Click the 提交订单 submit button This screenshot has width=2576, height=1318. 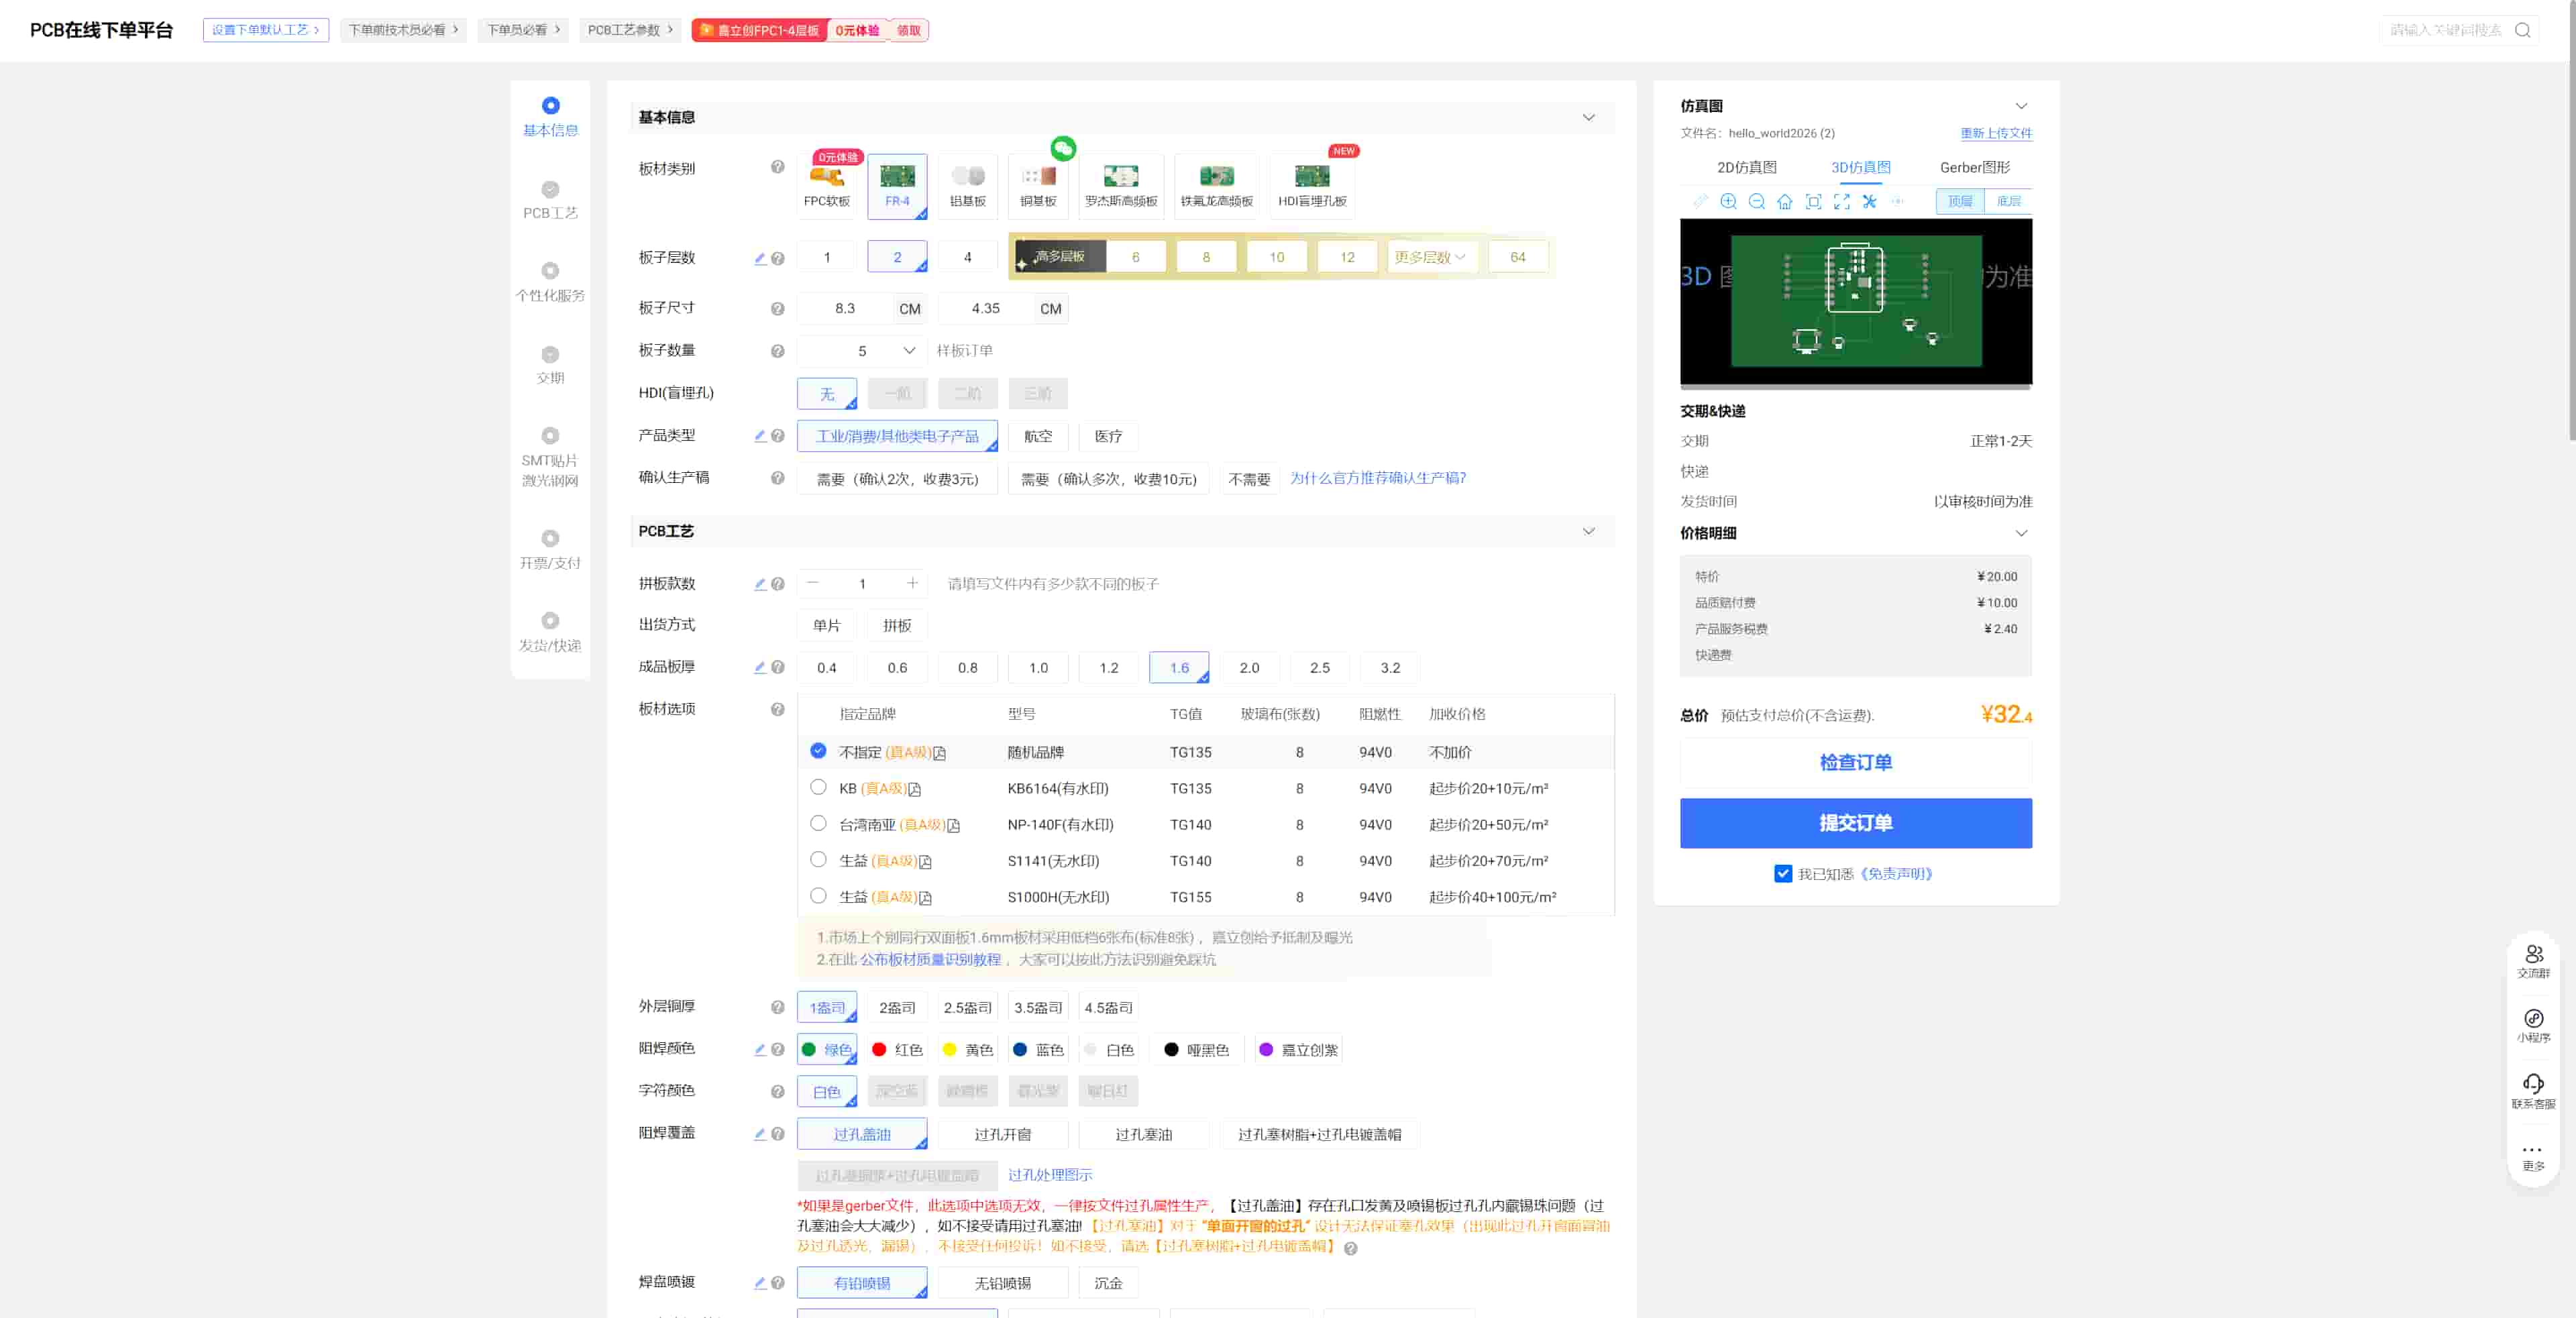[x=1855, y=823]
